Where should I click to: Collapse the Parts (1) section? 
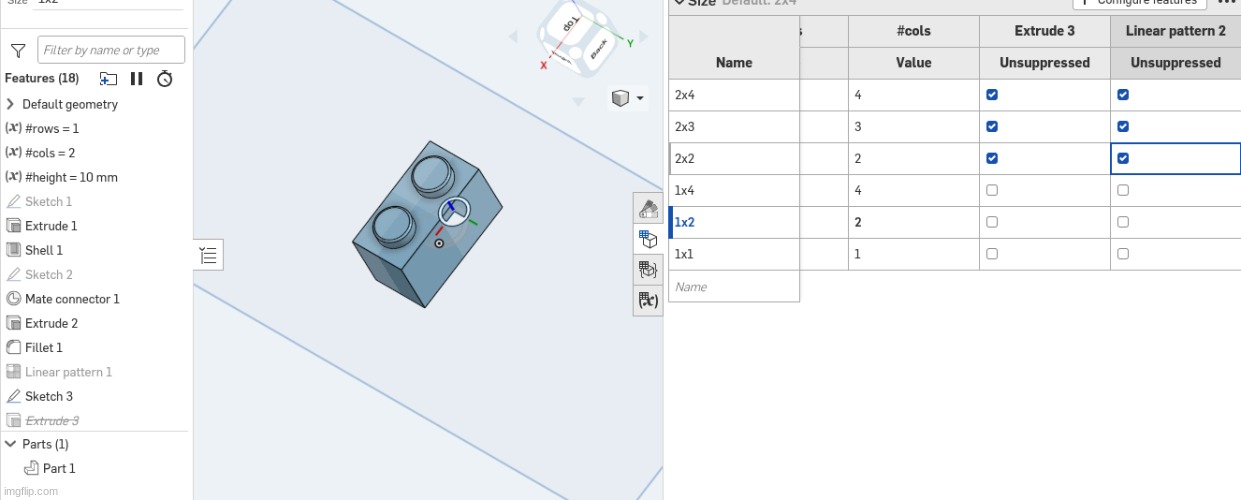coord(11,444)
